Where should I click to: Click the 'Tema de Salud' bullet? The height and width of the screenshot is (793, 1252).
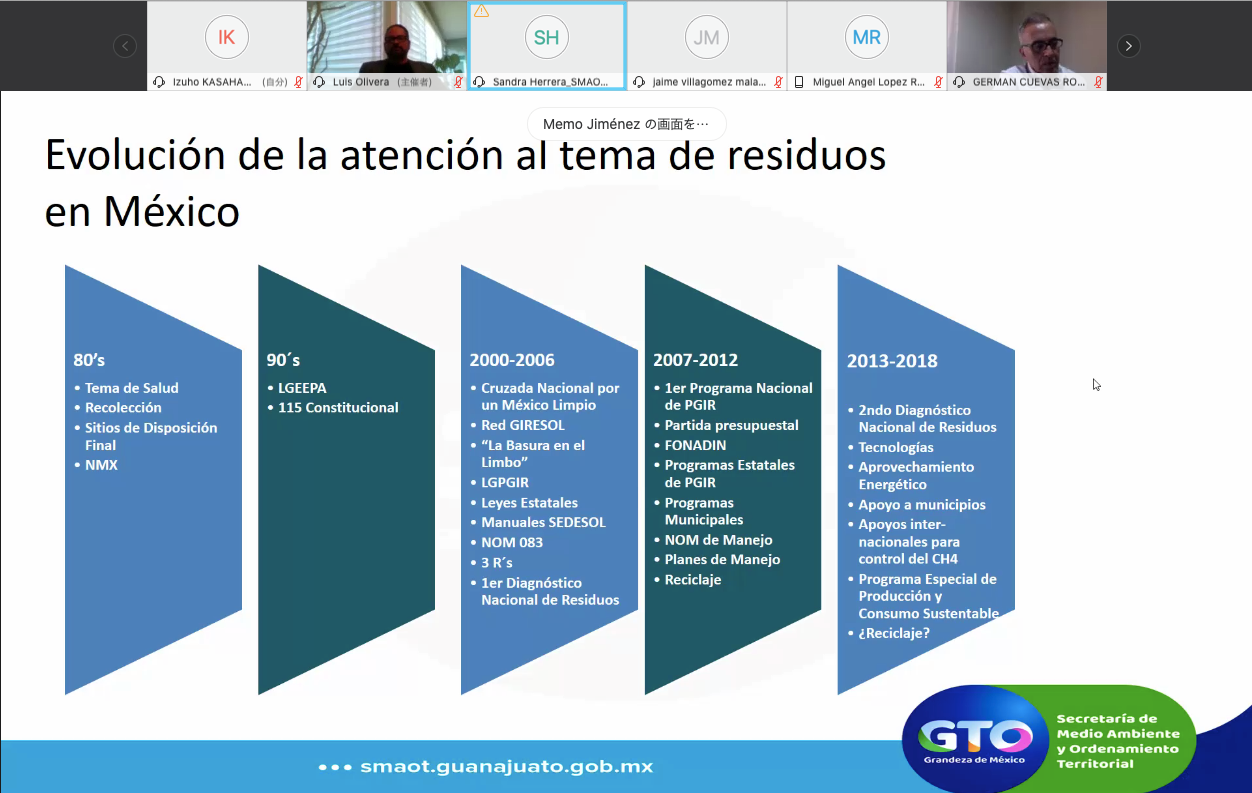tap(131, 388)
